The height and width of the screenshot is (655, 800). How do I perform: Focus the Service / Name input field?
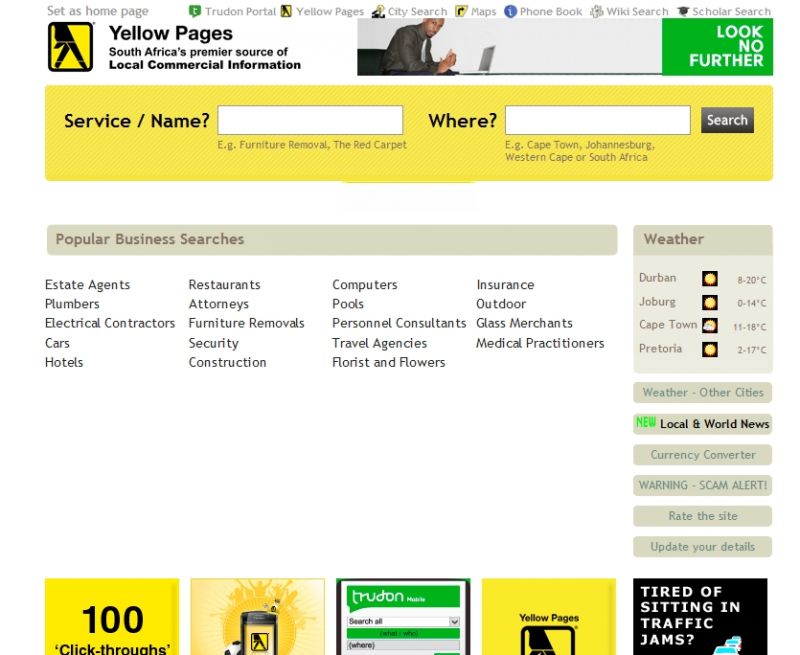310,120
